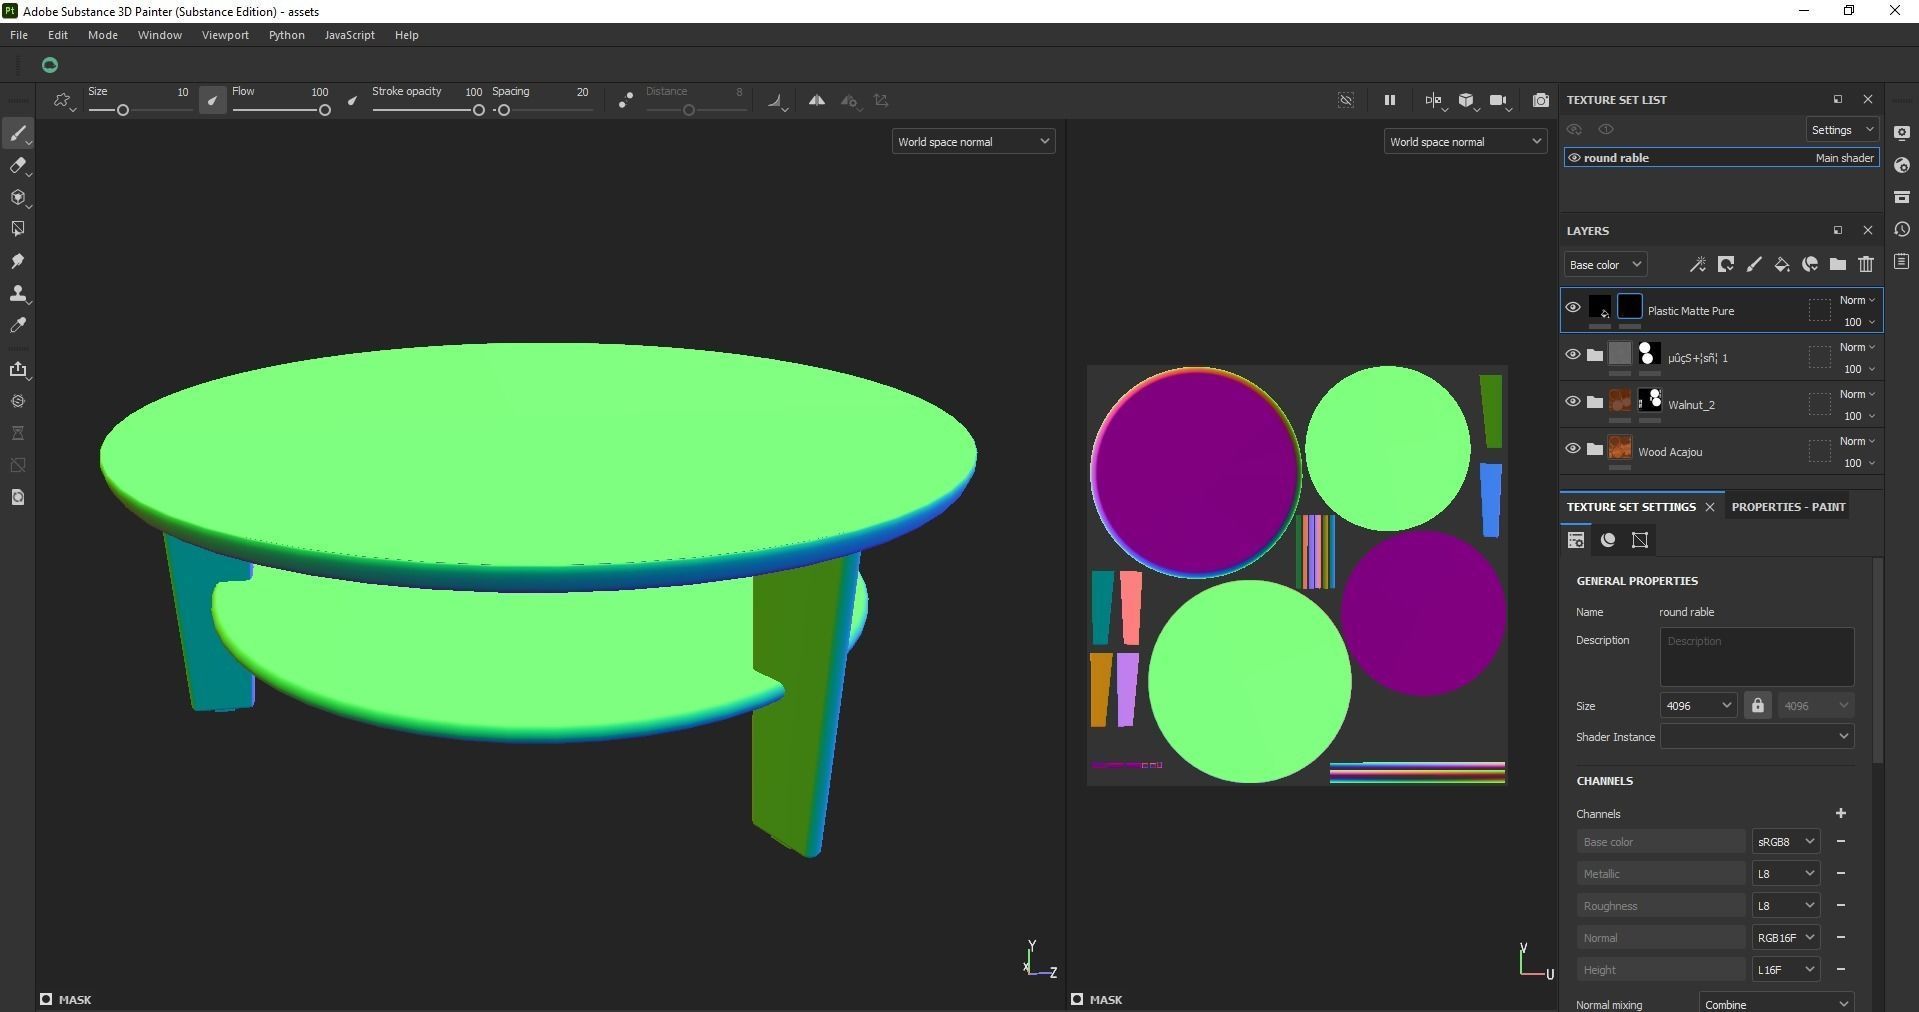1919x1012 pixels.
Task: Take a viewport screenshot with the camera icon
Action: point(1540,100)
